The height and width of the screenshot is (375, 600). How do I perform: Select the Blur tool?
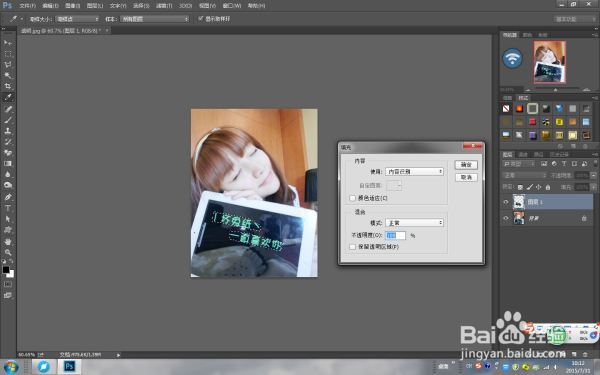8,174
